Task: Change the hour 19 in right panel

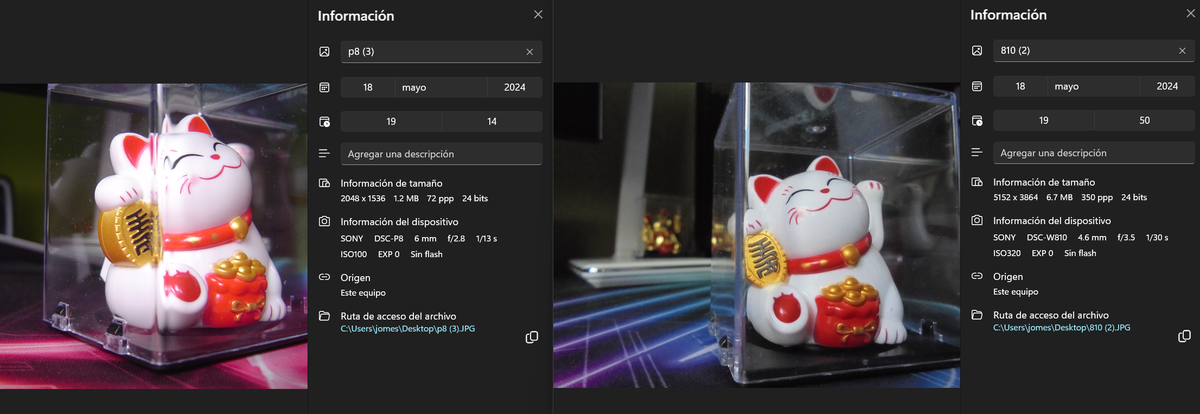Action: [1043, 121]
